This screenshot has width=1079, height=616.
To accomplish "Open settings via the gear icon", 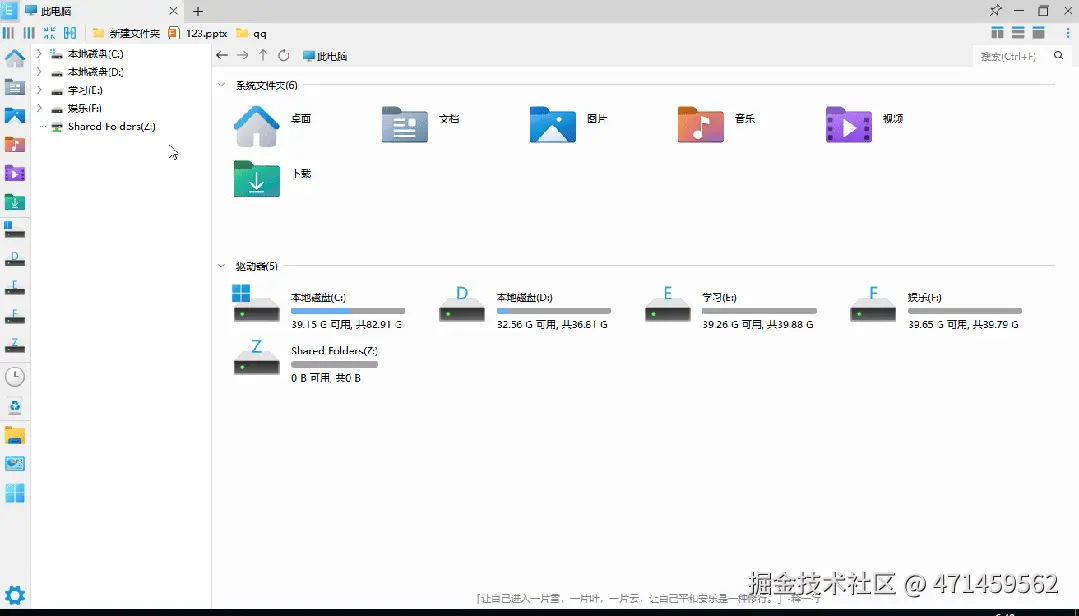I will (x=14, y=595).
